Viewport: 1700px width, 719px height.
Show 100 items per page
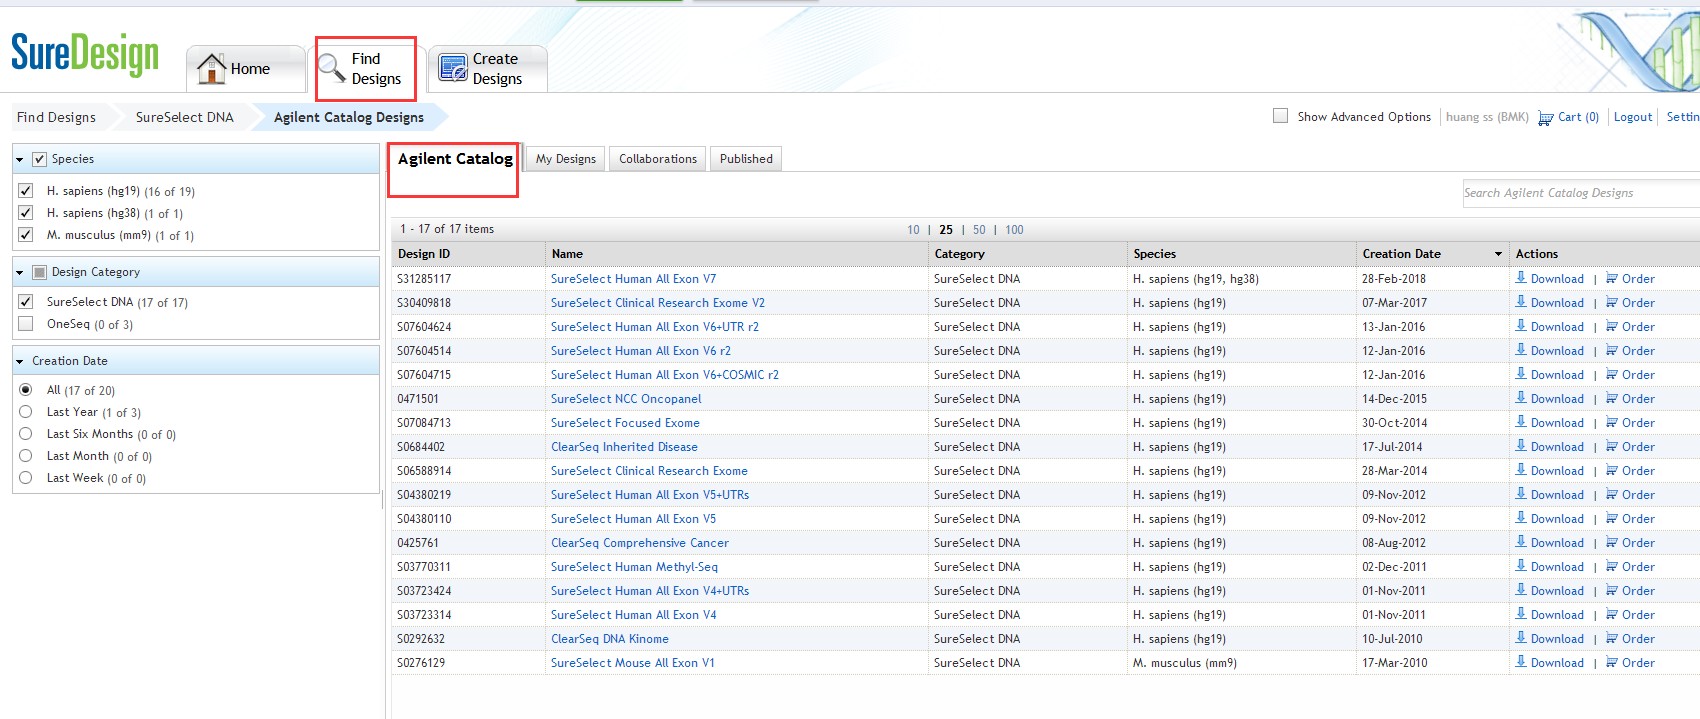pyautogui.click(x=1014, y=230)
